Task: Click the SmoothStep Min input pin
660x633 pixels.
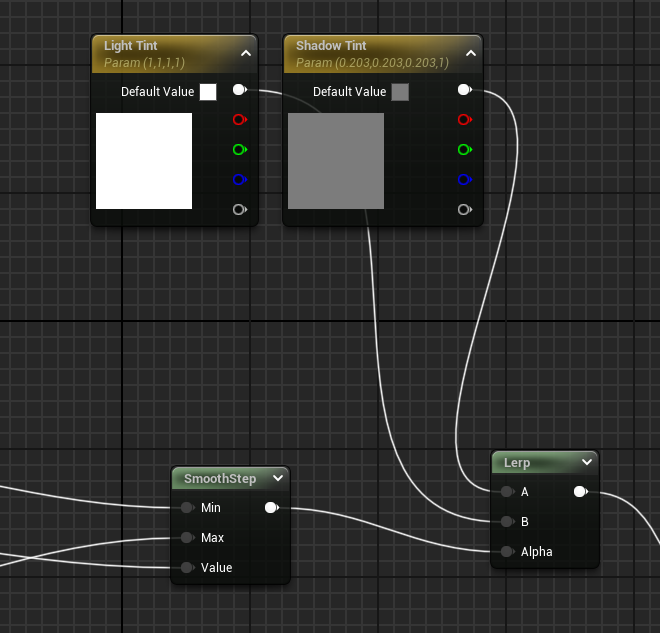Action: [x=188, y=508]
